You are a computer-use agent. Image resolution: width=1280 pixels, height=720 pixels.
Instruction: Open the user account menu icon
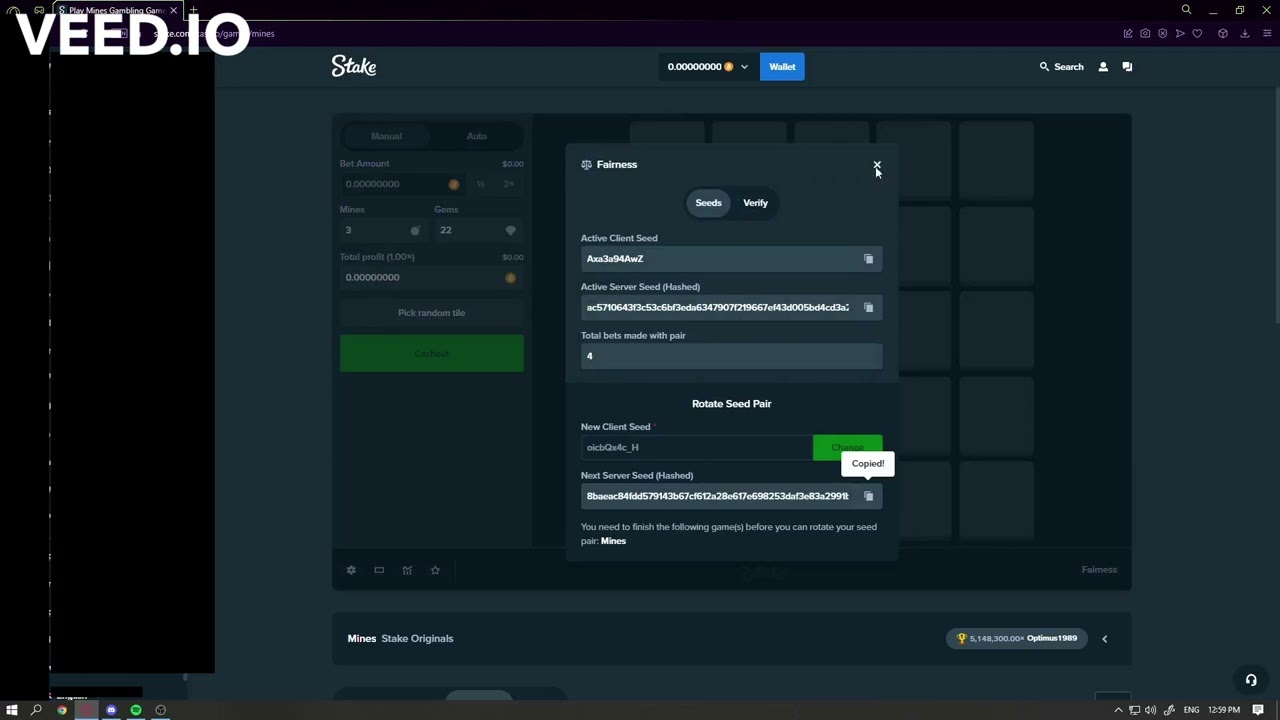[1103, 67]
